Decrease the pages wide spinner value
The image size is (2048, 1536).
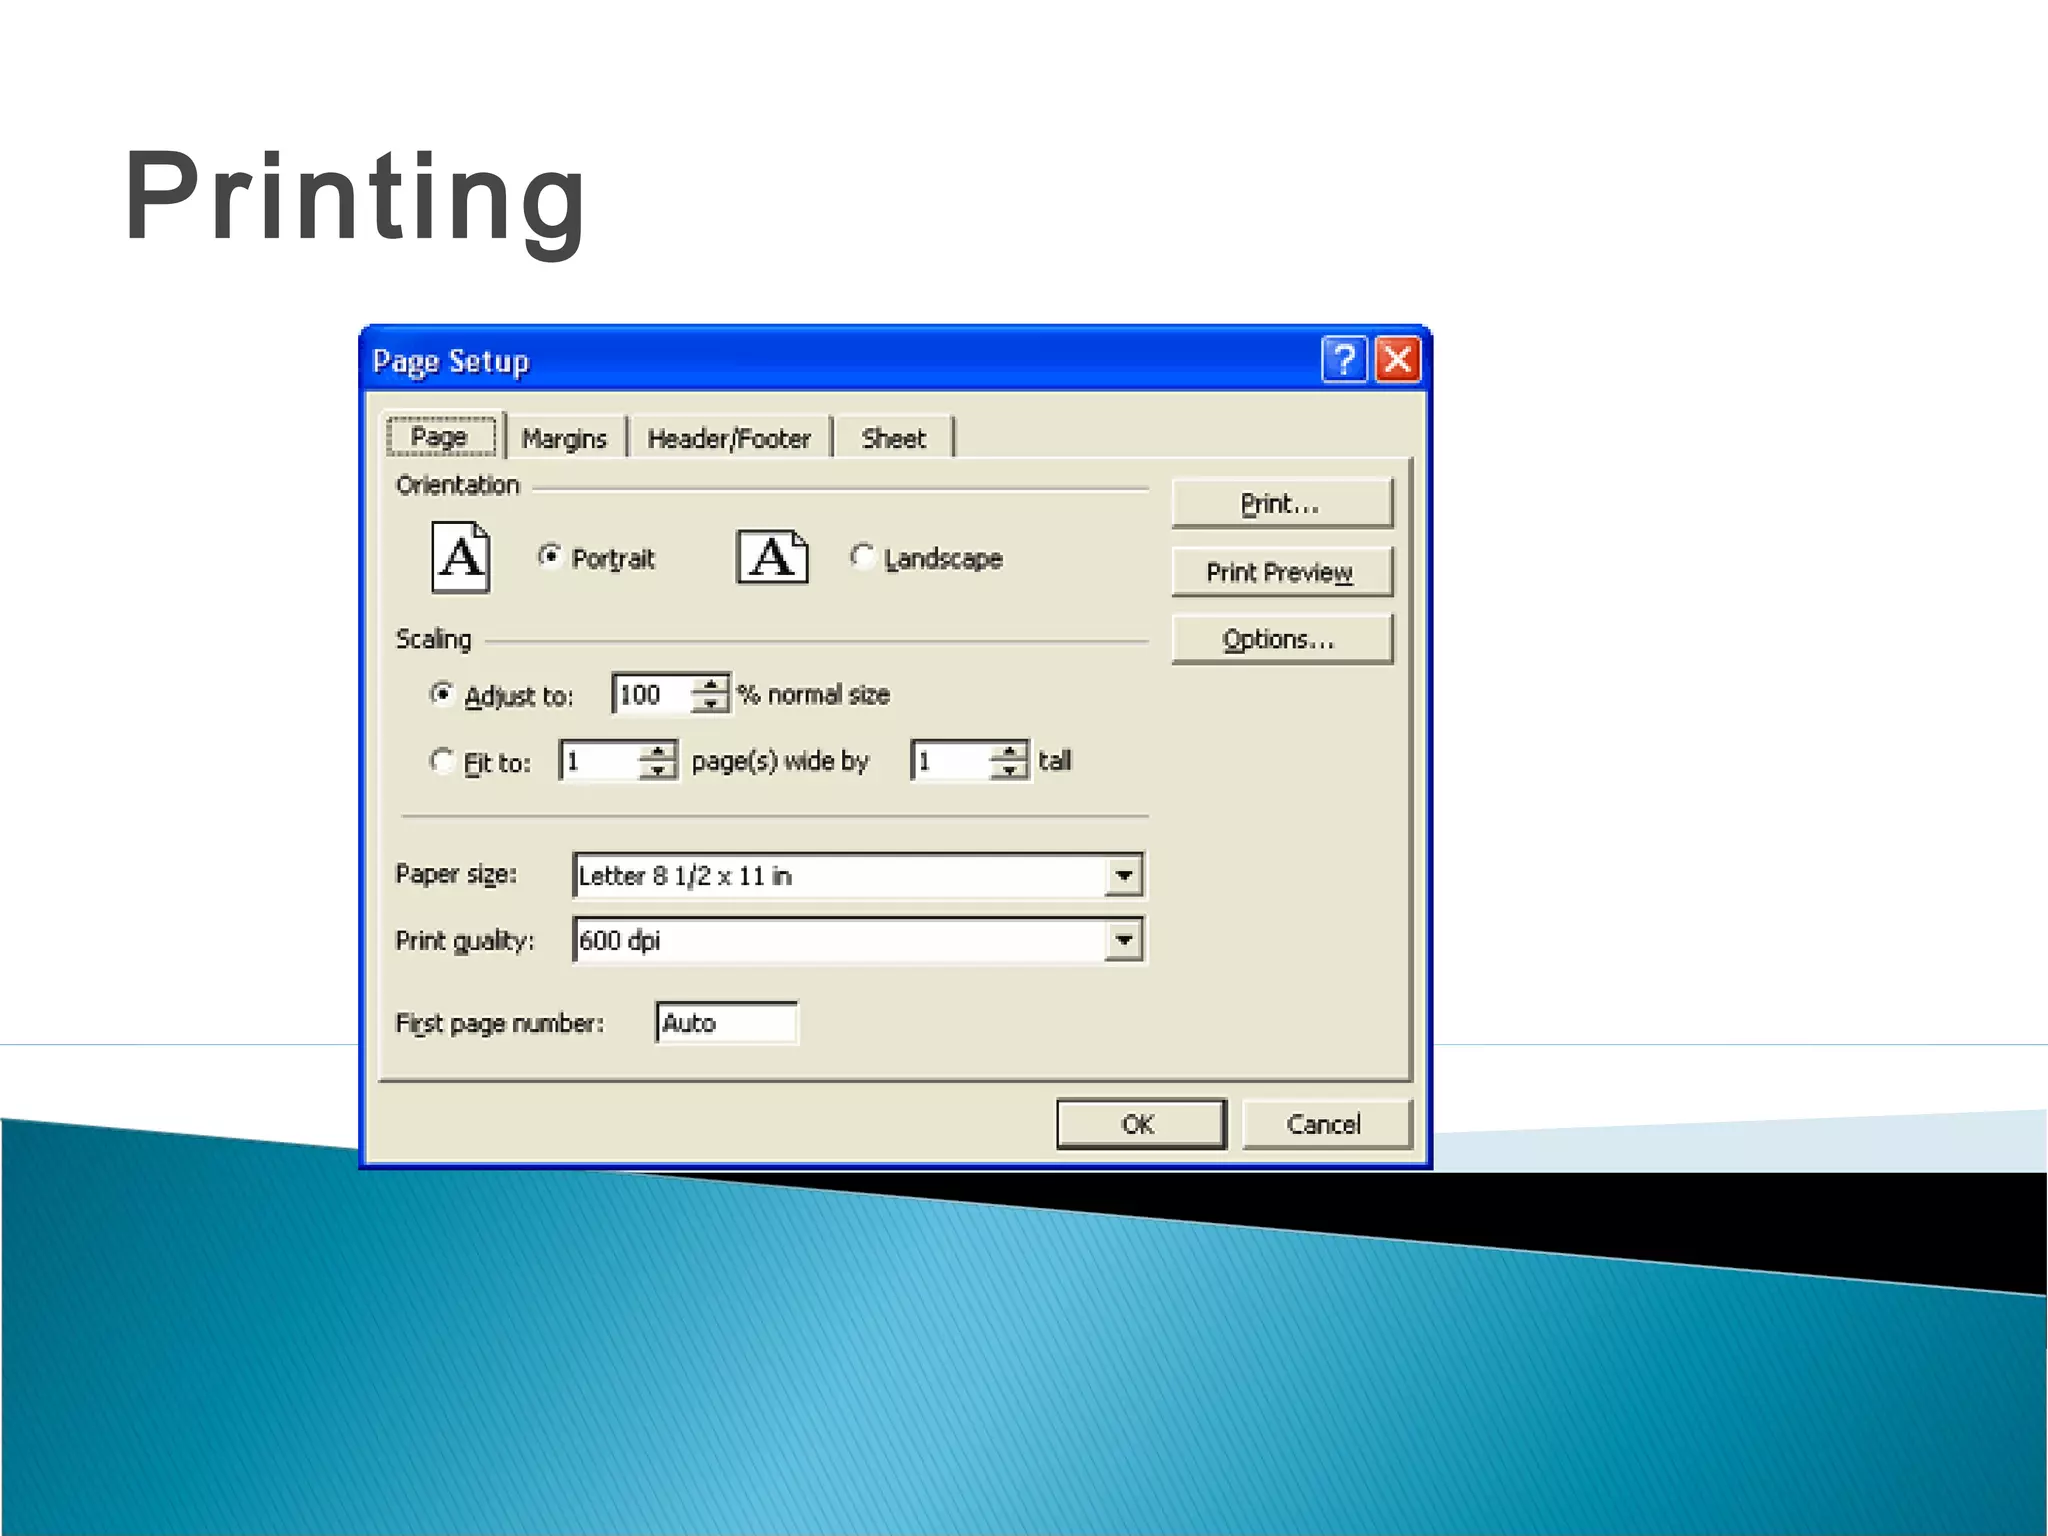(657, 771)
